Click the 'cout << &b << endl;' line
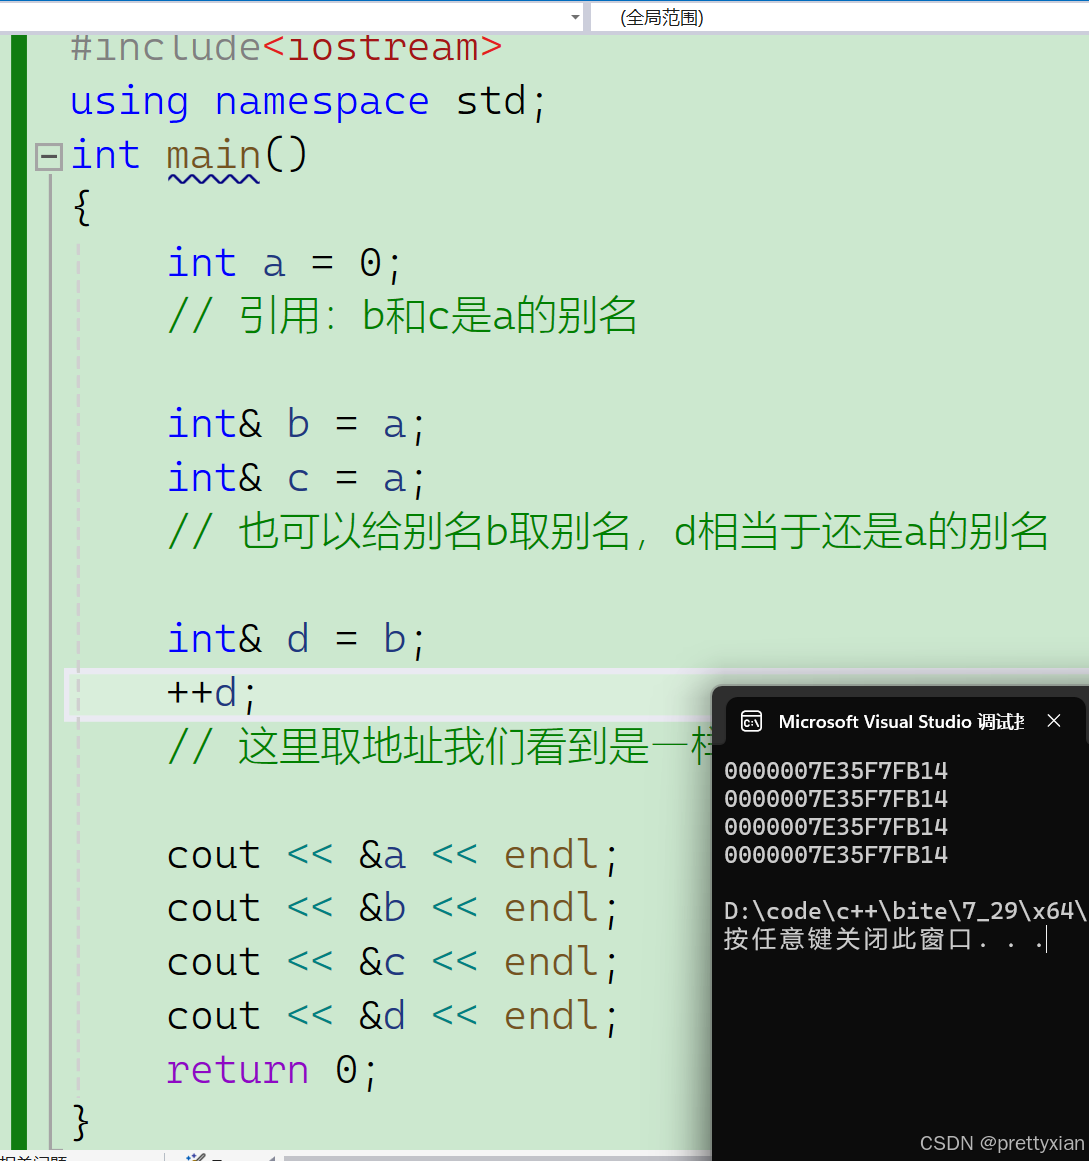 392,909
